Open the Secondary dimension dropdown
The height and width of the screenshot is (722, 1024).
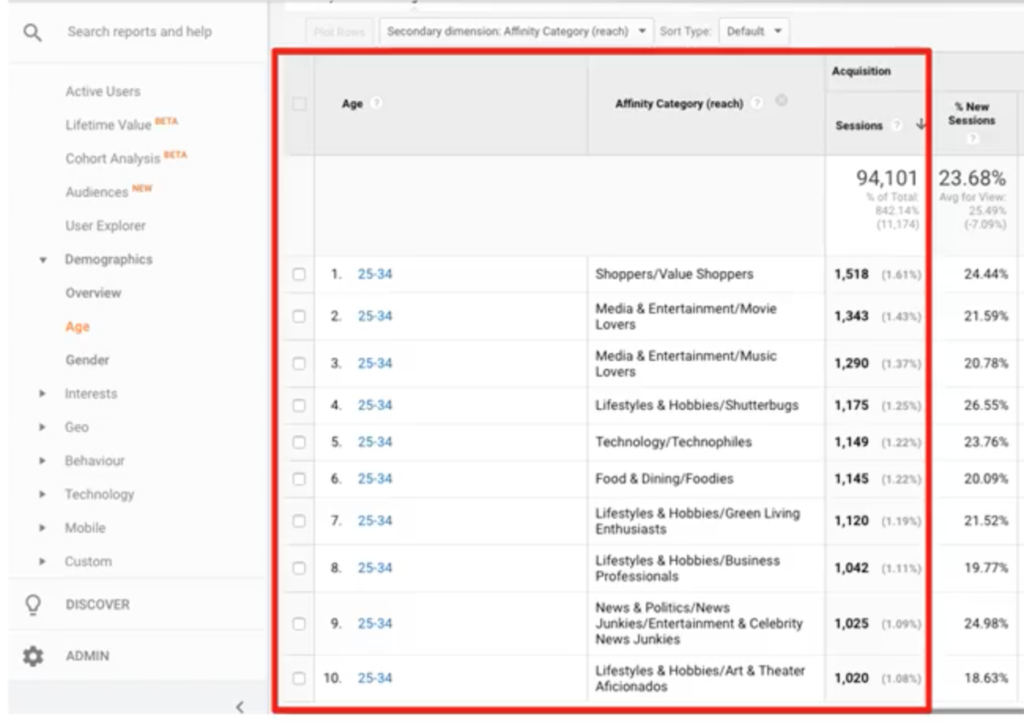pos(516,32)
